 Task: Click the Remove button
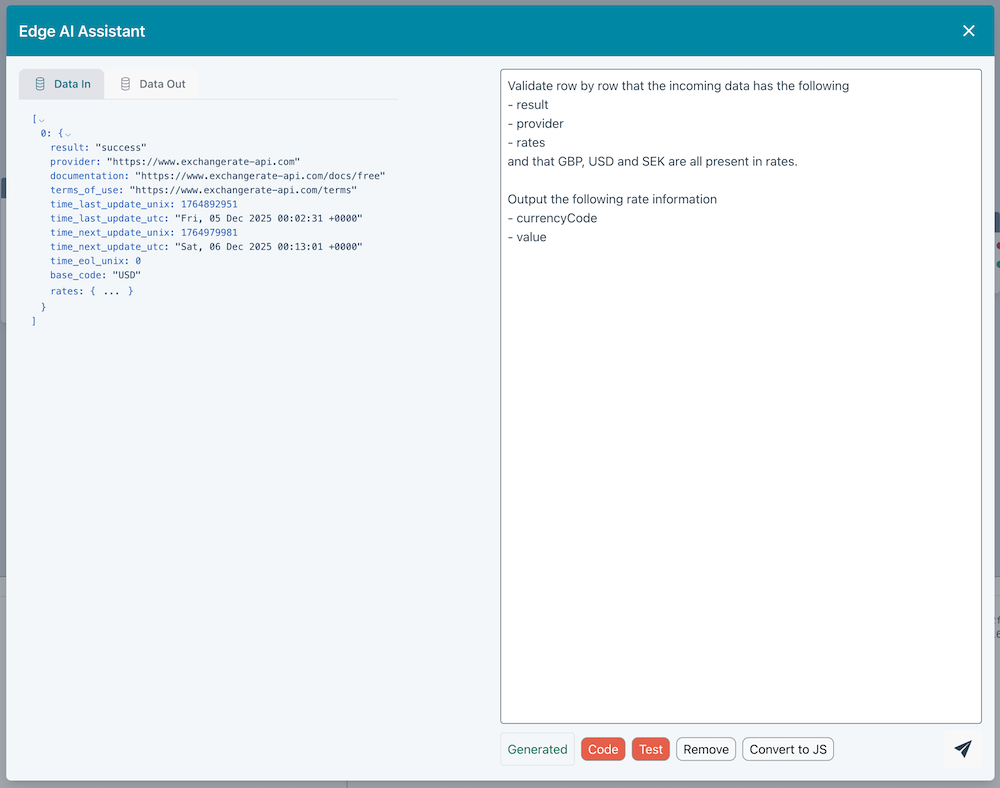(705, 748)
